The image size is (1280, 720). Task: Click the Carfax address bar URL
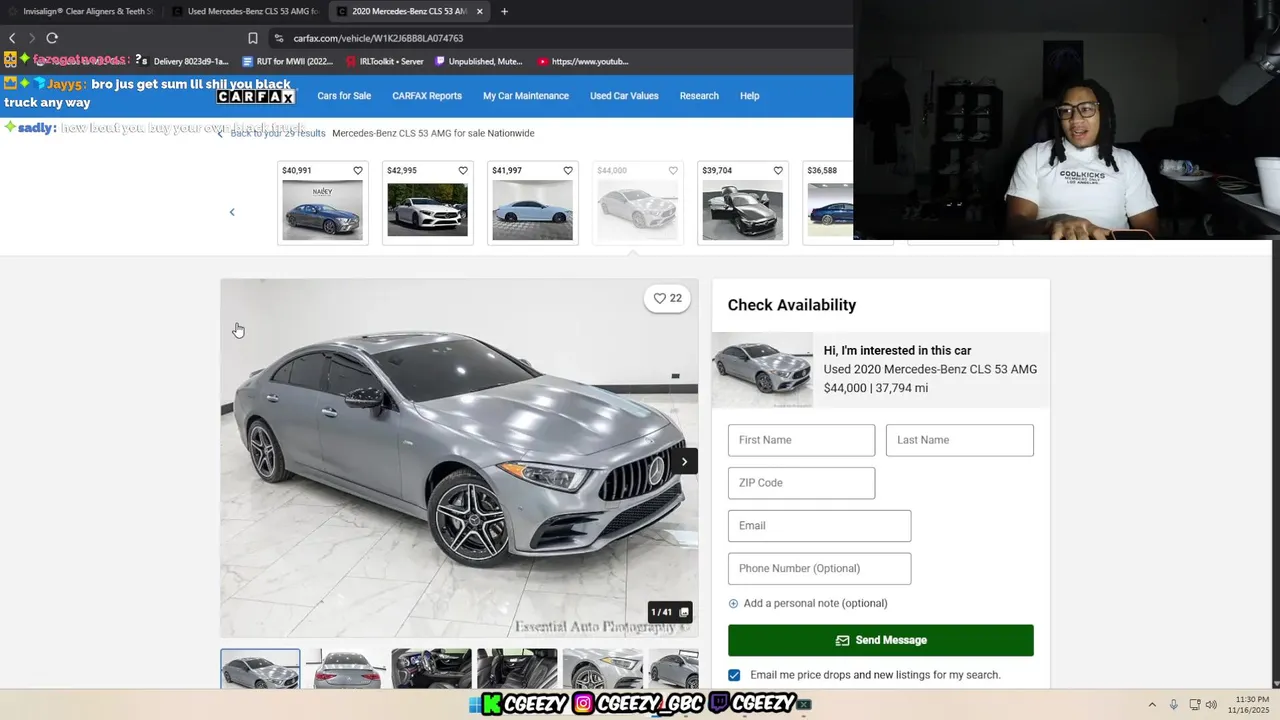(x=378, y=38)
